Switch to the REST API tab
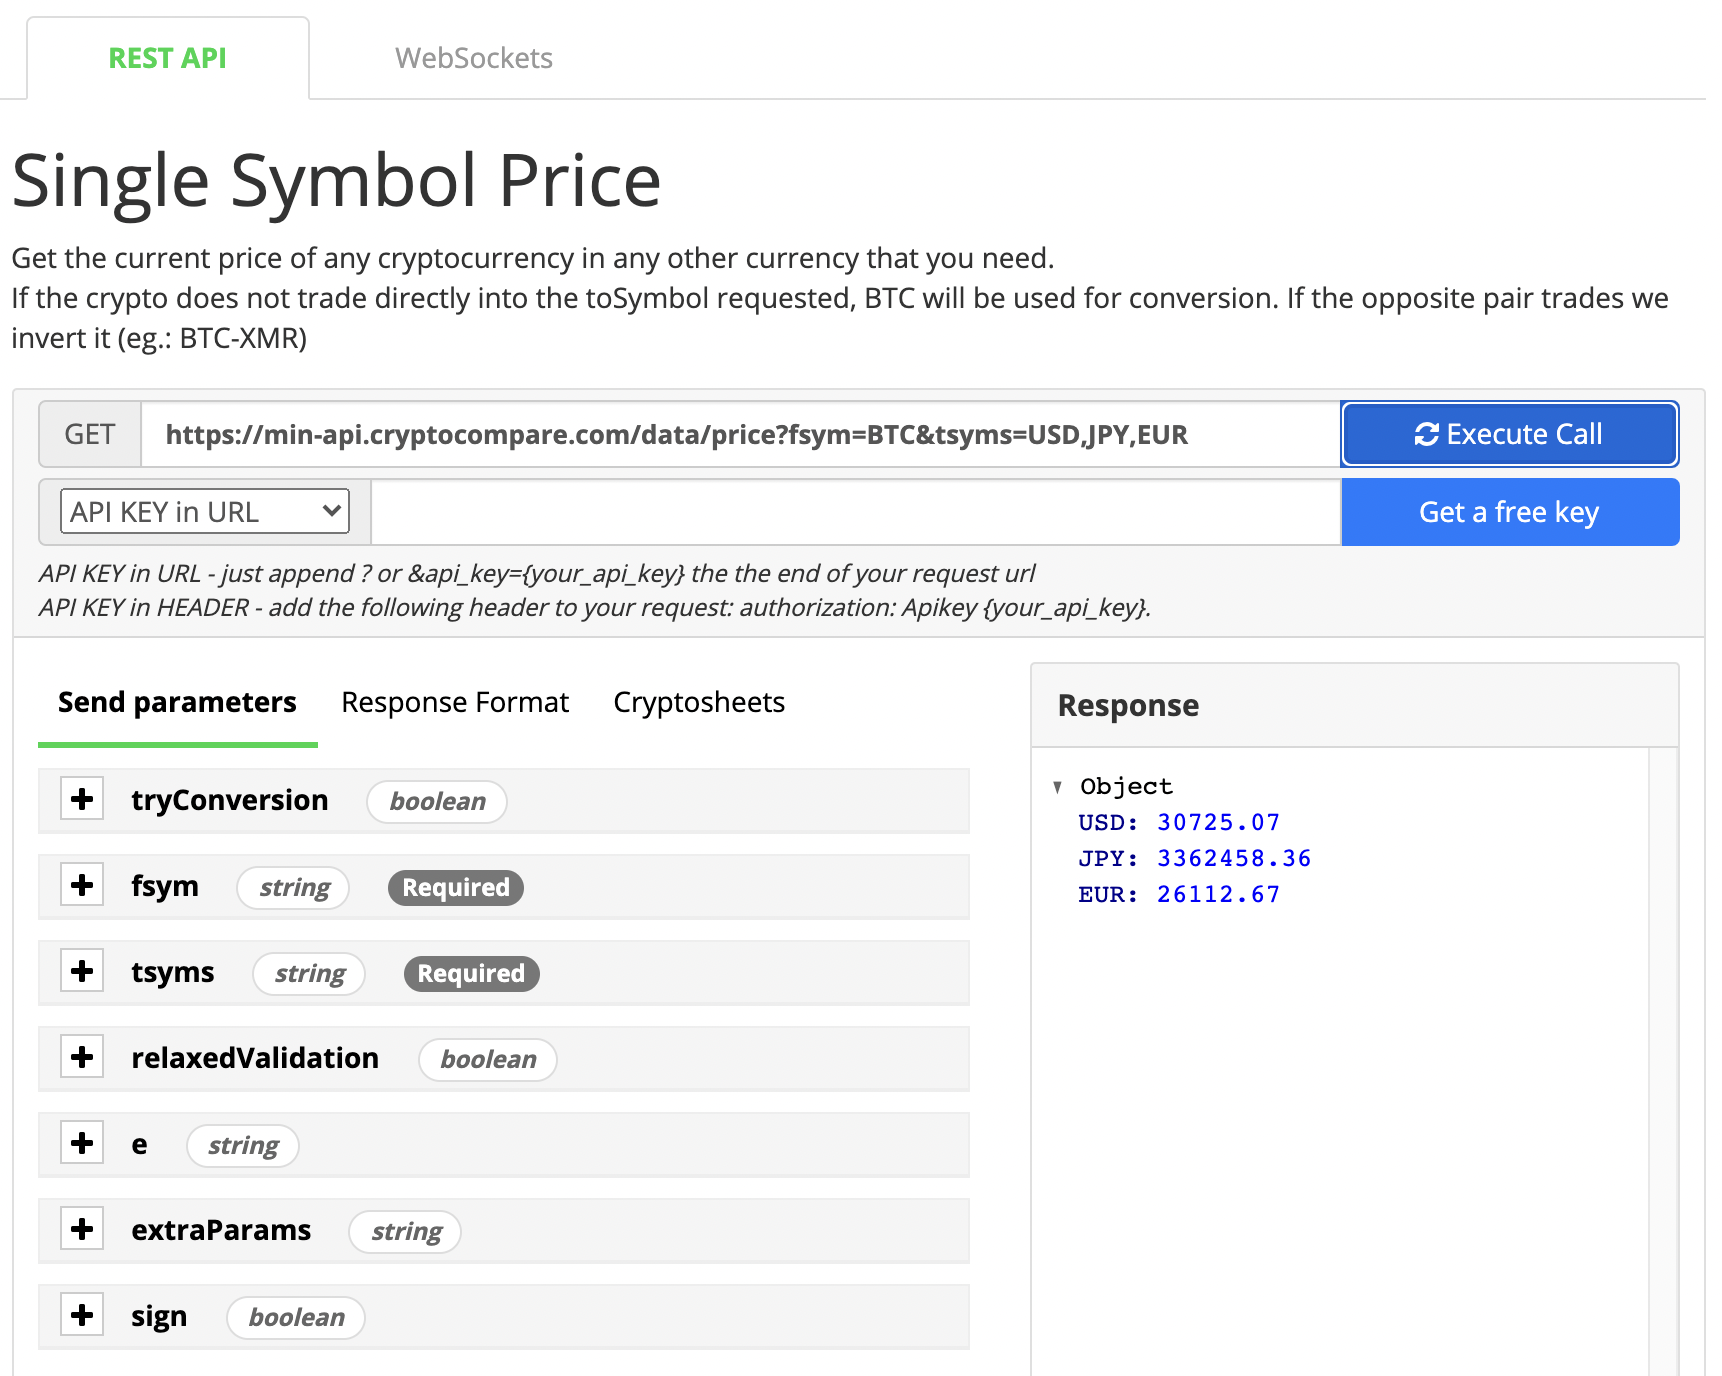1722x1376 pixels. coord(168,58)
